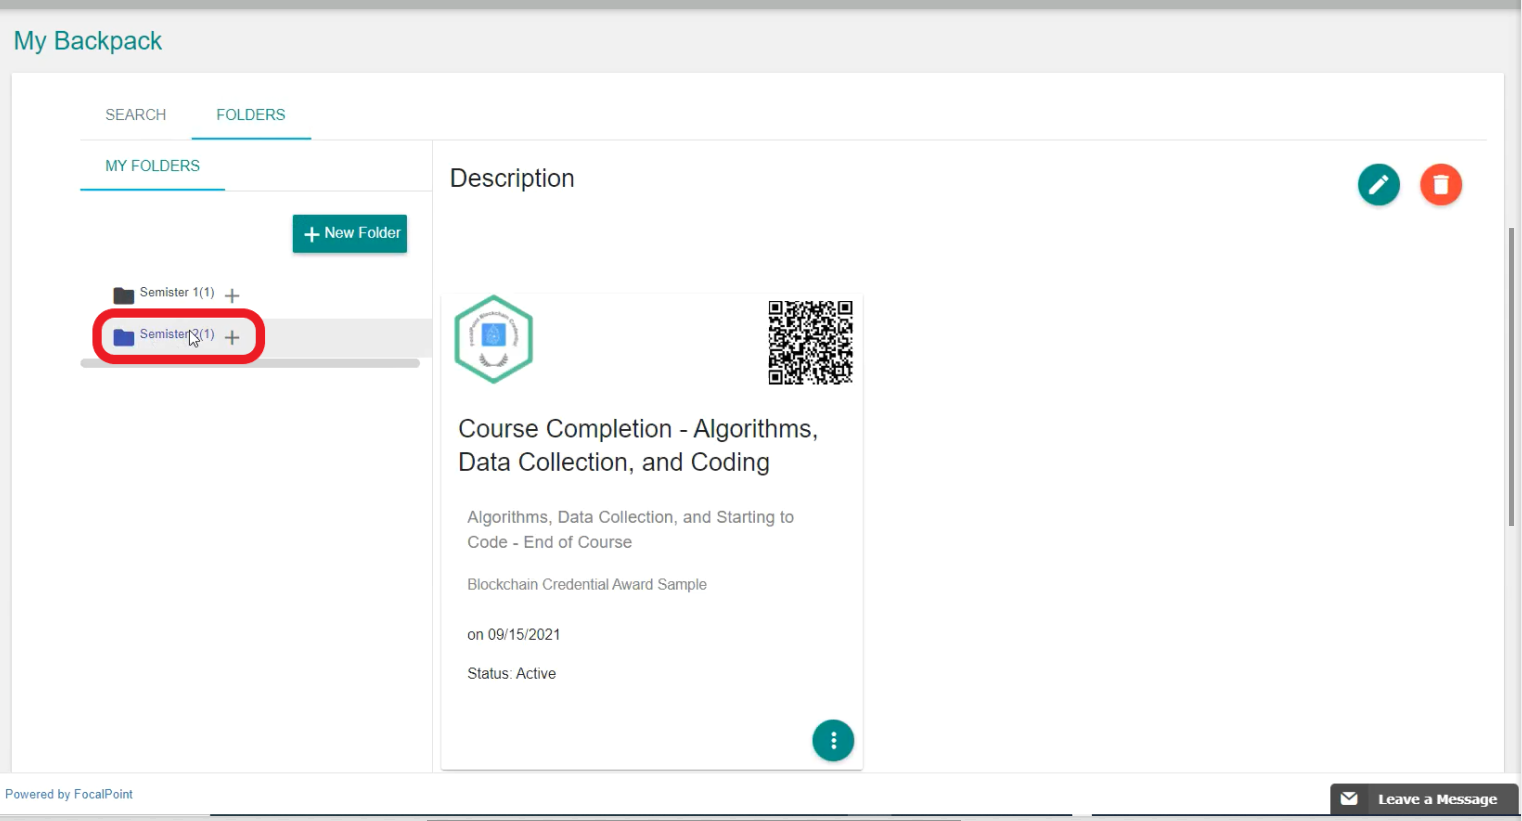This screenshot has height=821, width=1522.
Task: Click the Semister 1 folder icon
Action: pyautogui.click(x=124, y=295)
